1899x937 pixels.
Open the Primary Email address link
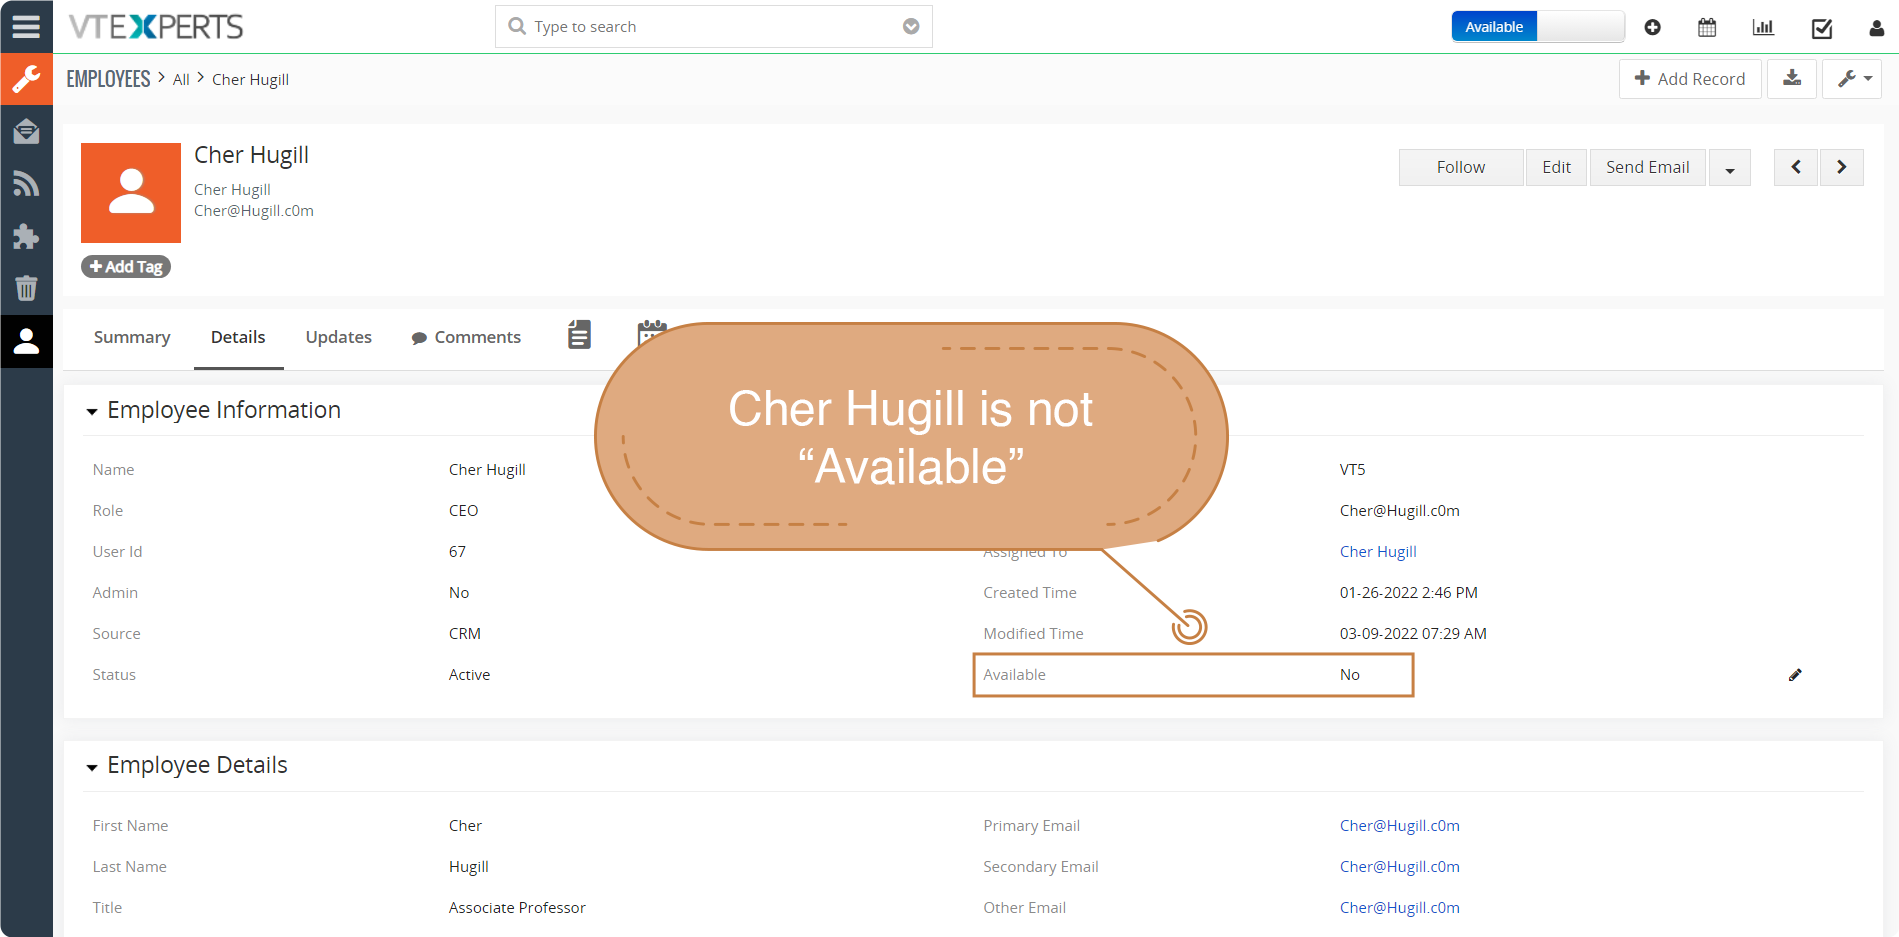point(1400,826)
